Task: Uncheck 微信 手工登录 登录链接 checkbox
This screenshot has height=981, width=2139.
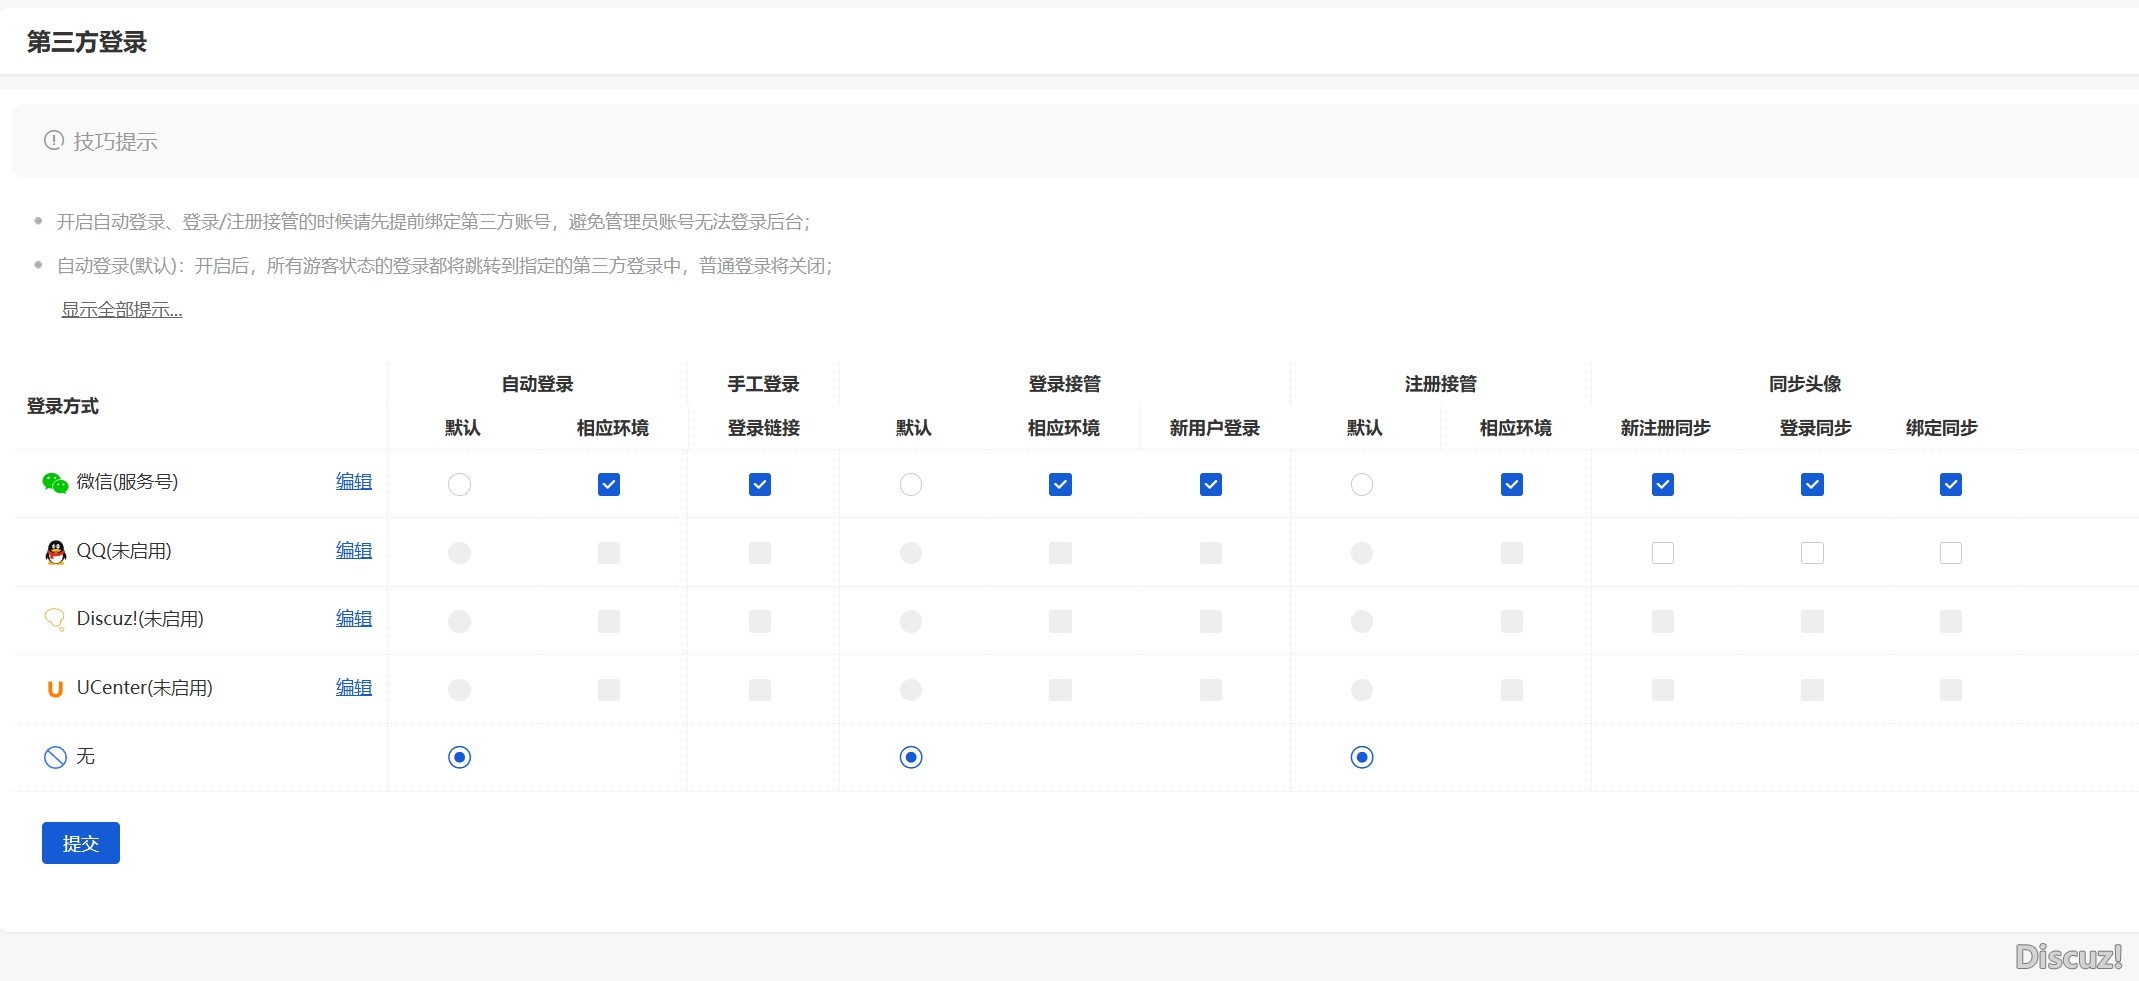Action: pyautogui.click(x=760, y=484)
